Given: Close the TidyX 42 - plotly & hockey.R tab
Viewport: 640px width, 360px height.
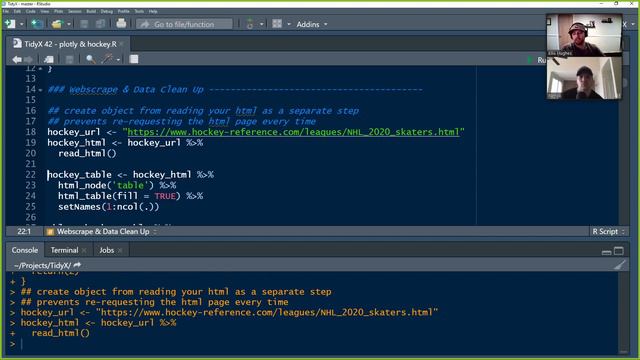Looking at the screenshot, I should [122, 44].
